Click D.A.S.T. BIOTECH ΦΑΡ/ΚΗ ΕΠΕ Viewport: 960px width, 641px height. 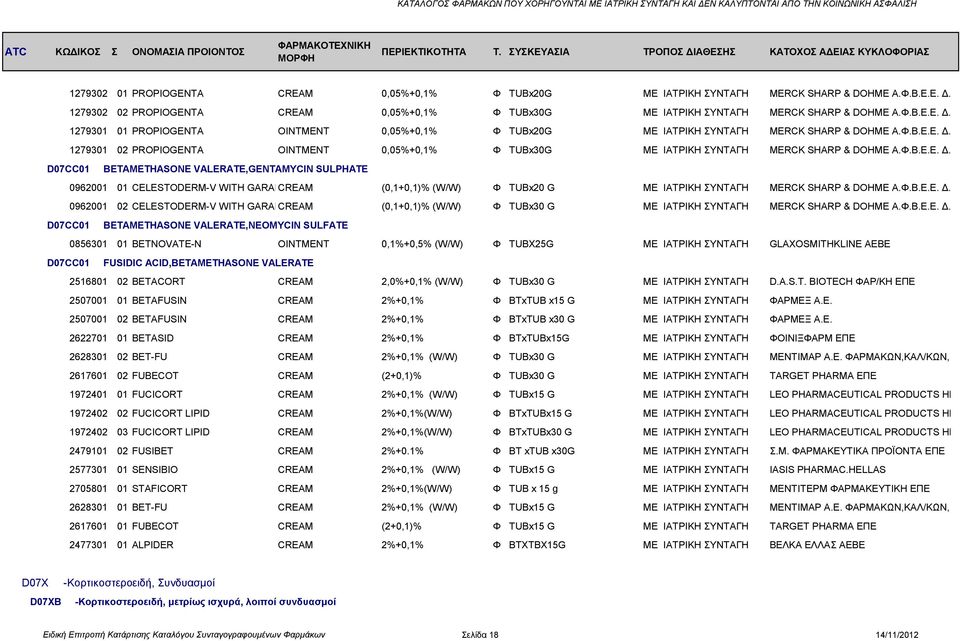[x=842, y=282]
